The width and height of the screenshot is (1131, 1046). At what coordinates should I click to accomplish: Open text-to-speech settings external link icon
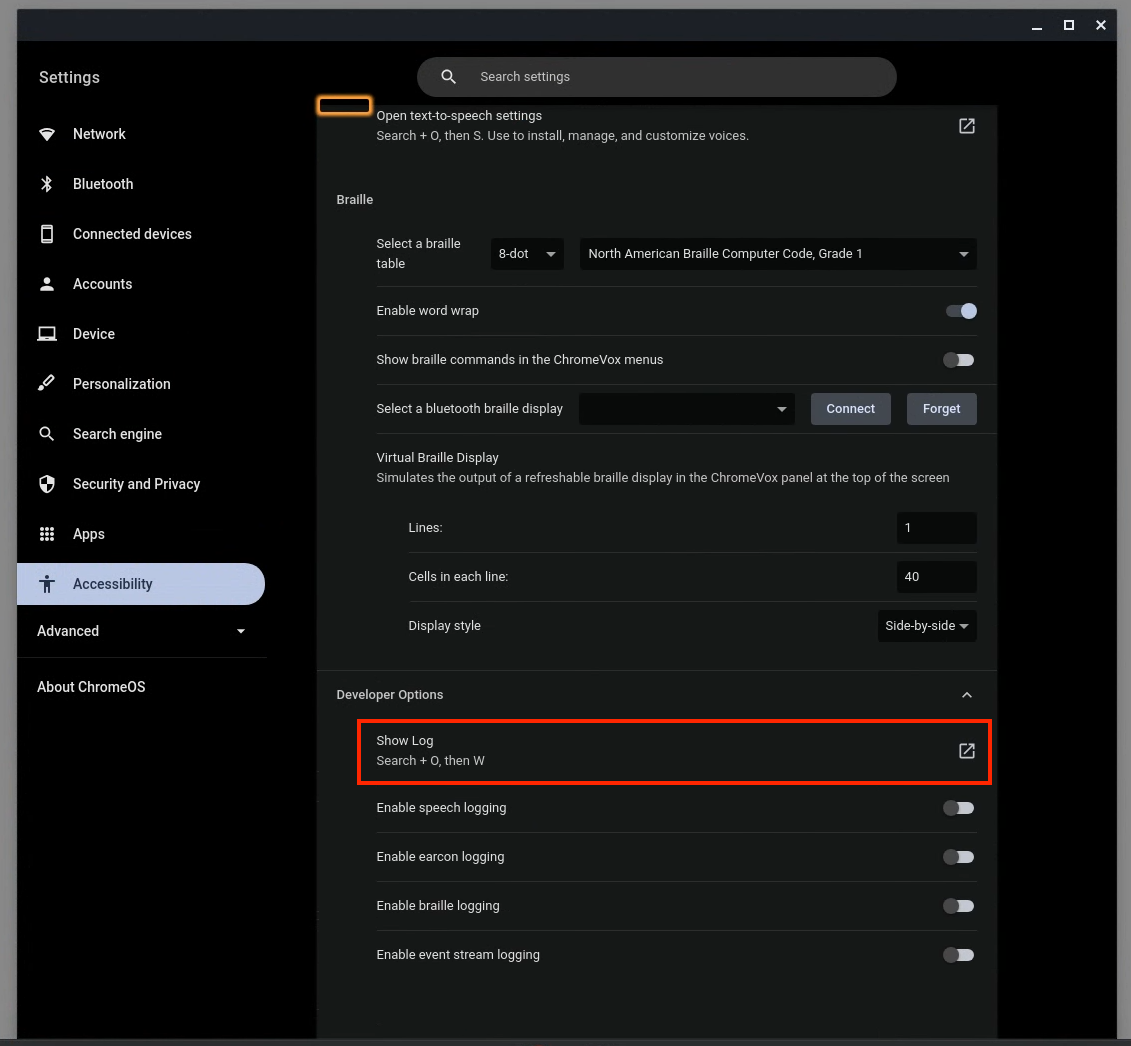click(x=966, y=126)
